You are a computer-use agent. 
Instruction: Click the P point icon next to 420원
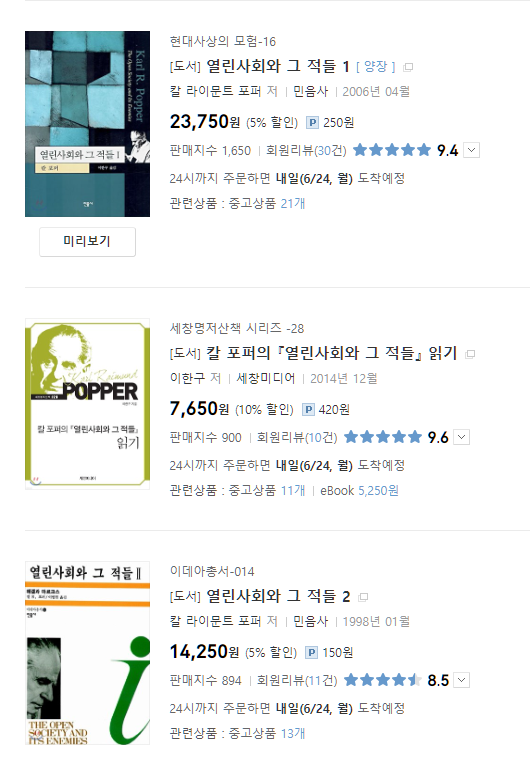308,410
